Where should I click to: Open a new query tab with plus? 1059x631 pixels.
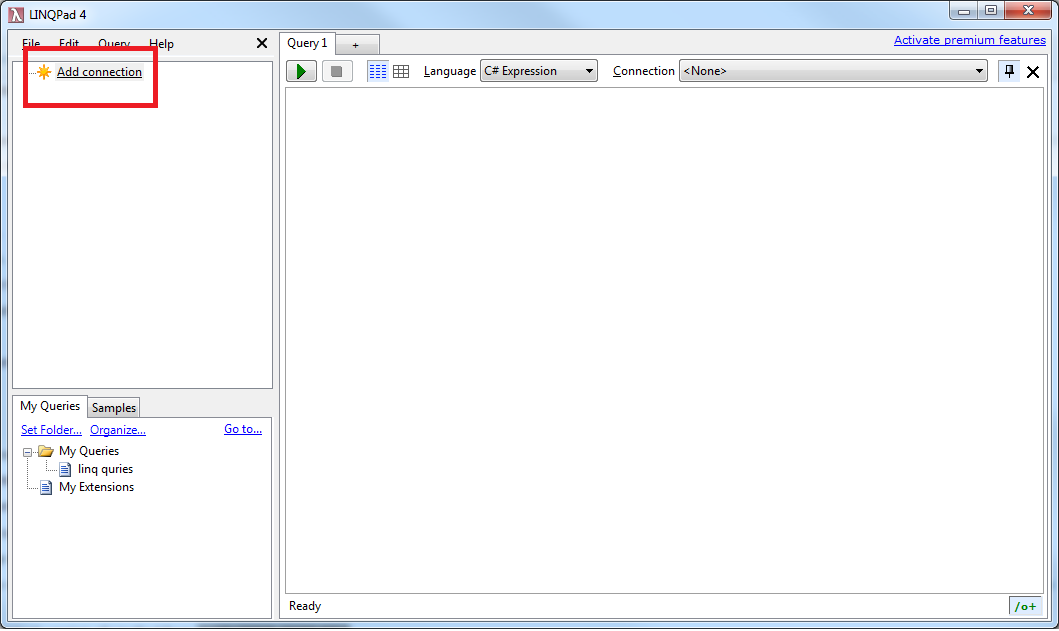[x=355, y=45]
